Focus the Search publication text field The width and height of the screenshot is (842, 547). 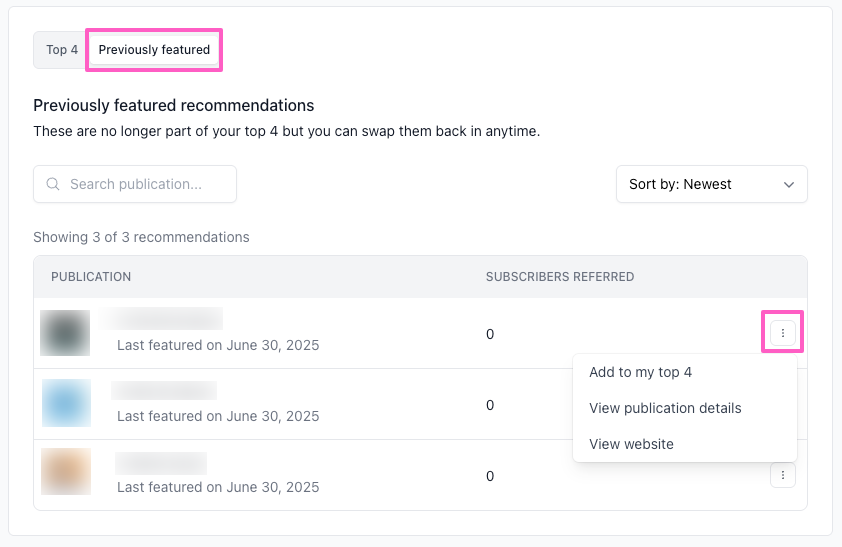click(145, 184)
